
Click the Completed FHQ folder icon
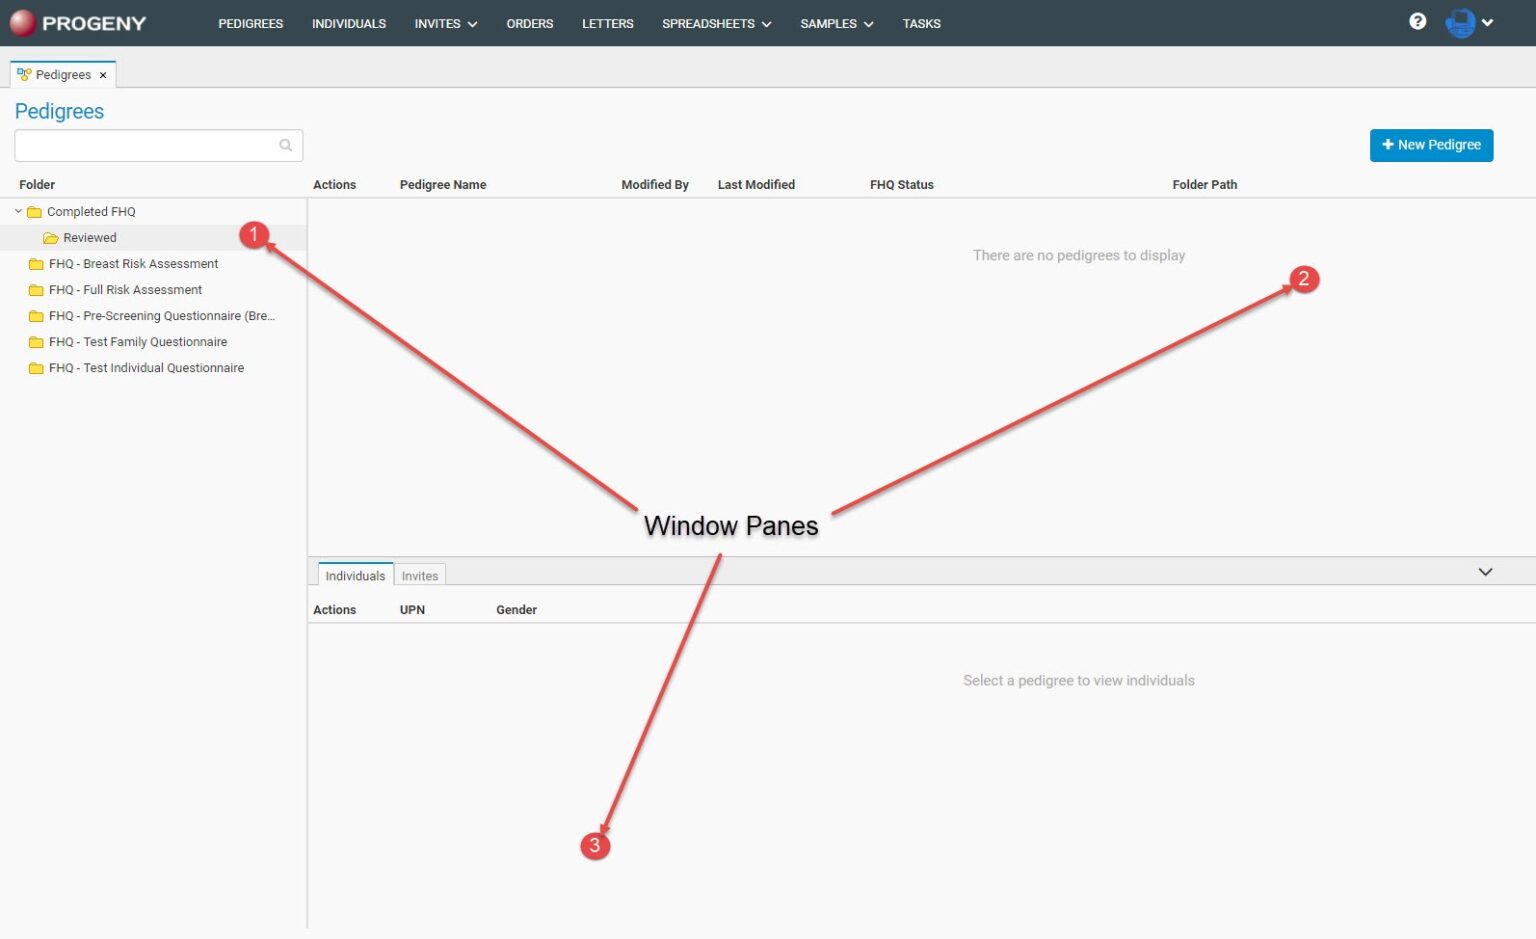(x=35, y=211)
